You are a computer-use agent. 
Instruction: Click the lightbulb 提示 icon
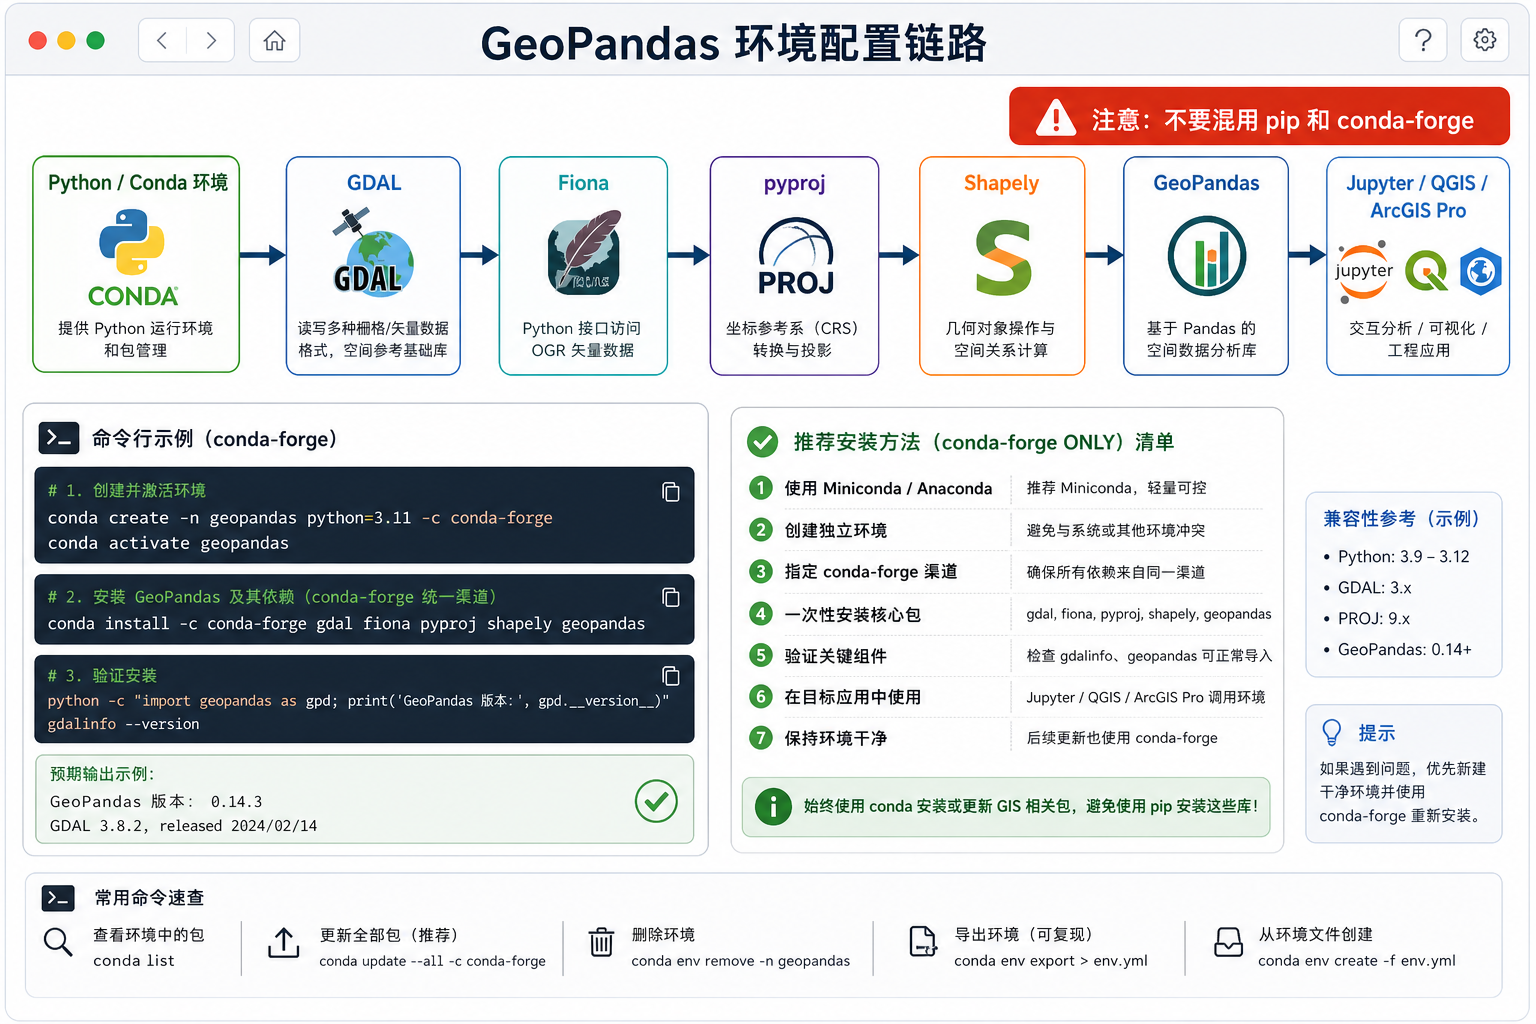pos(1332,733)
